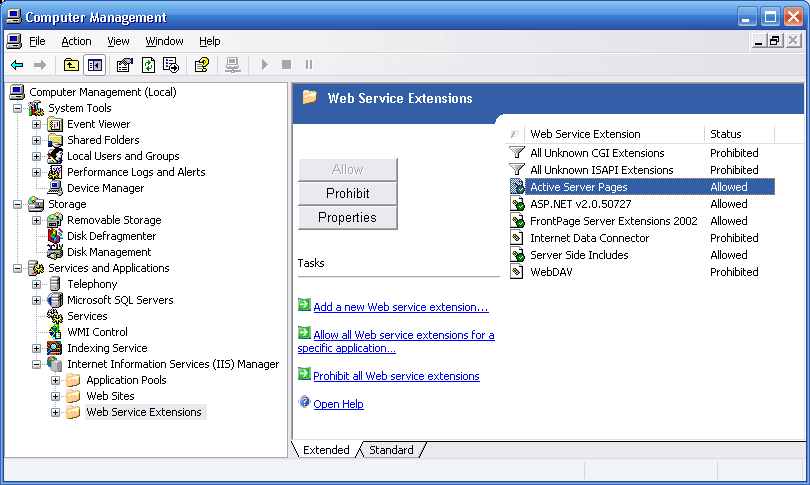Expand the Removable Storage node
Viewport: 810px width, 485px height.
pos(36,221)
